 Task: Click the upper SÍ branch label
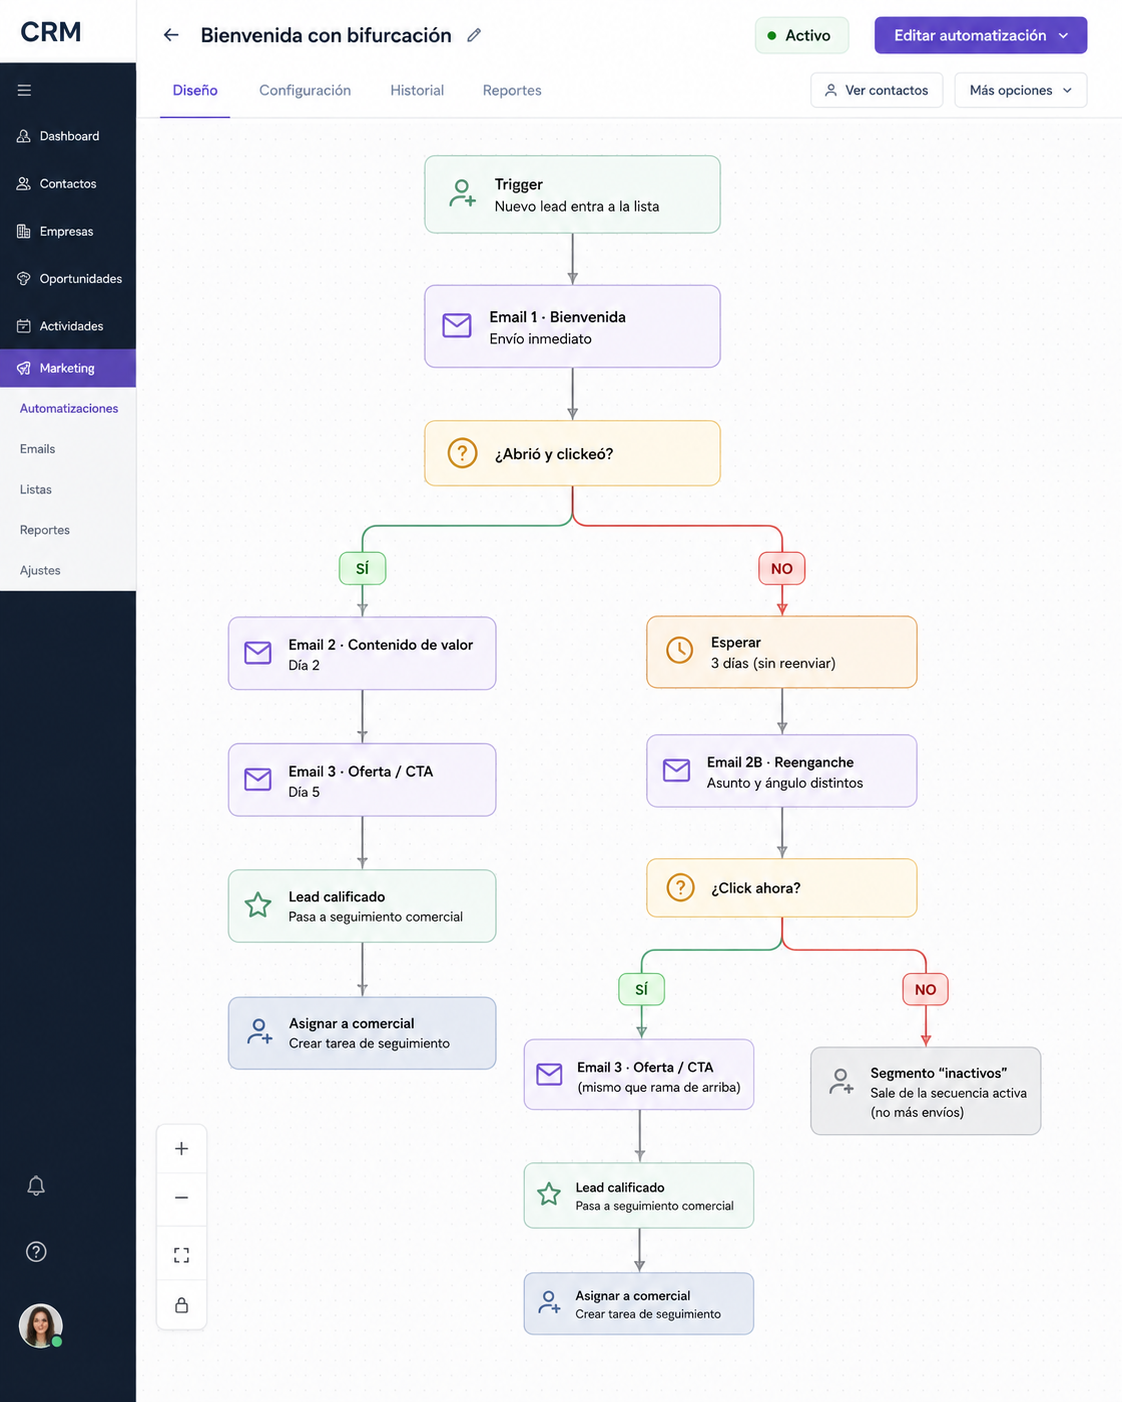pyautogui.click(x=362, y=568)
